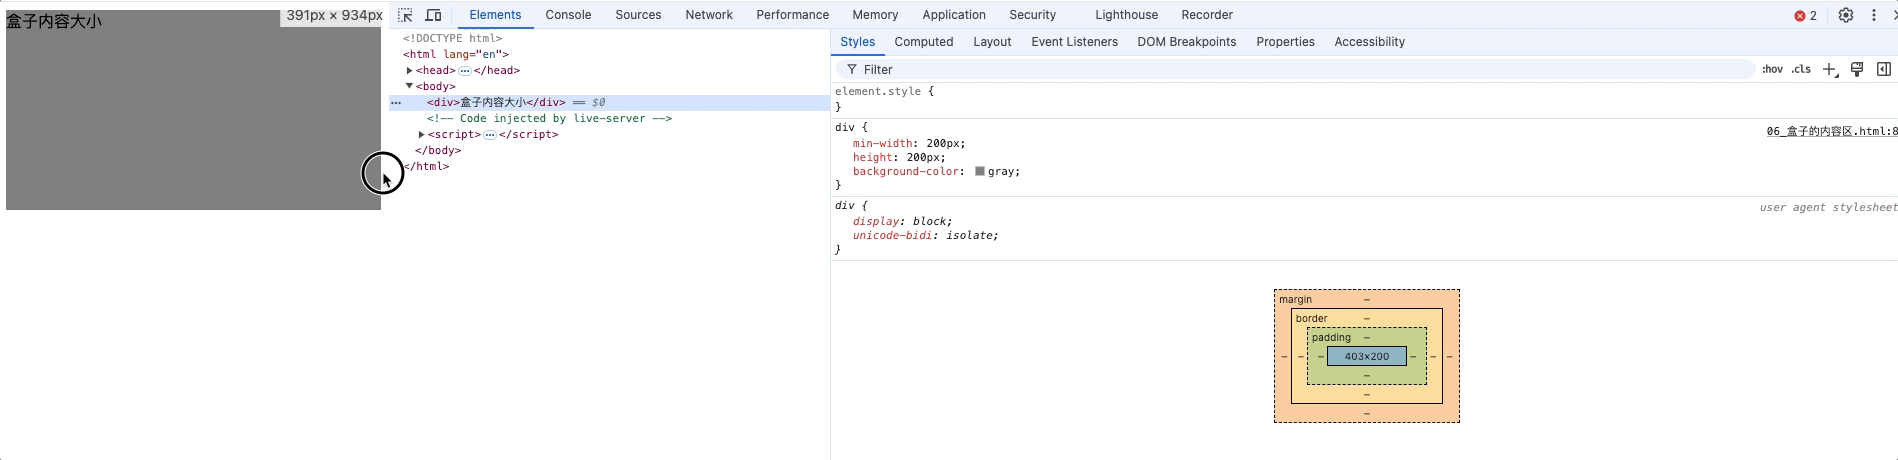Click the background-color property name
Image resolution: width=1898 pixels, height=460 pixels.
(x=908, y=171)
